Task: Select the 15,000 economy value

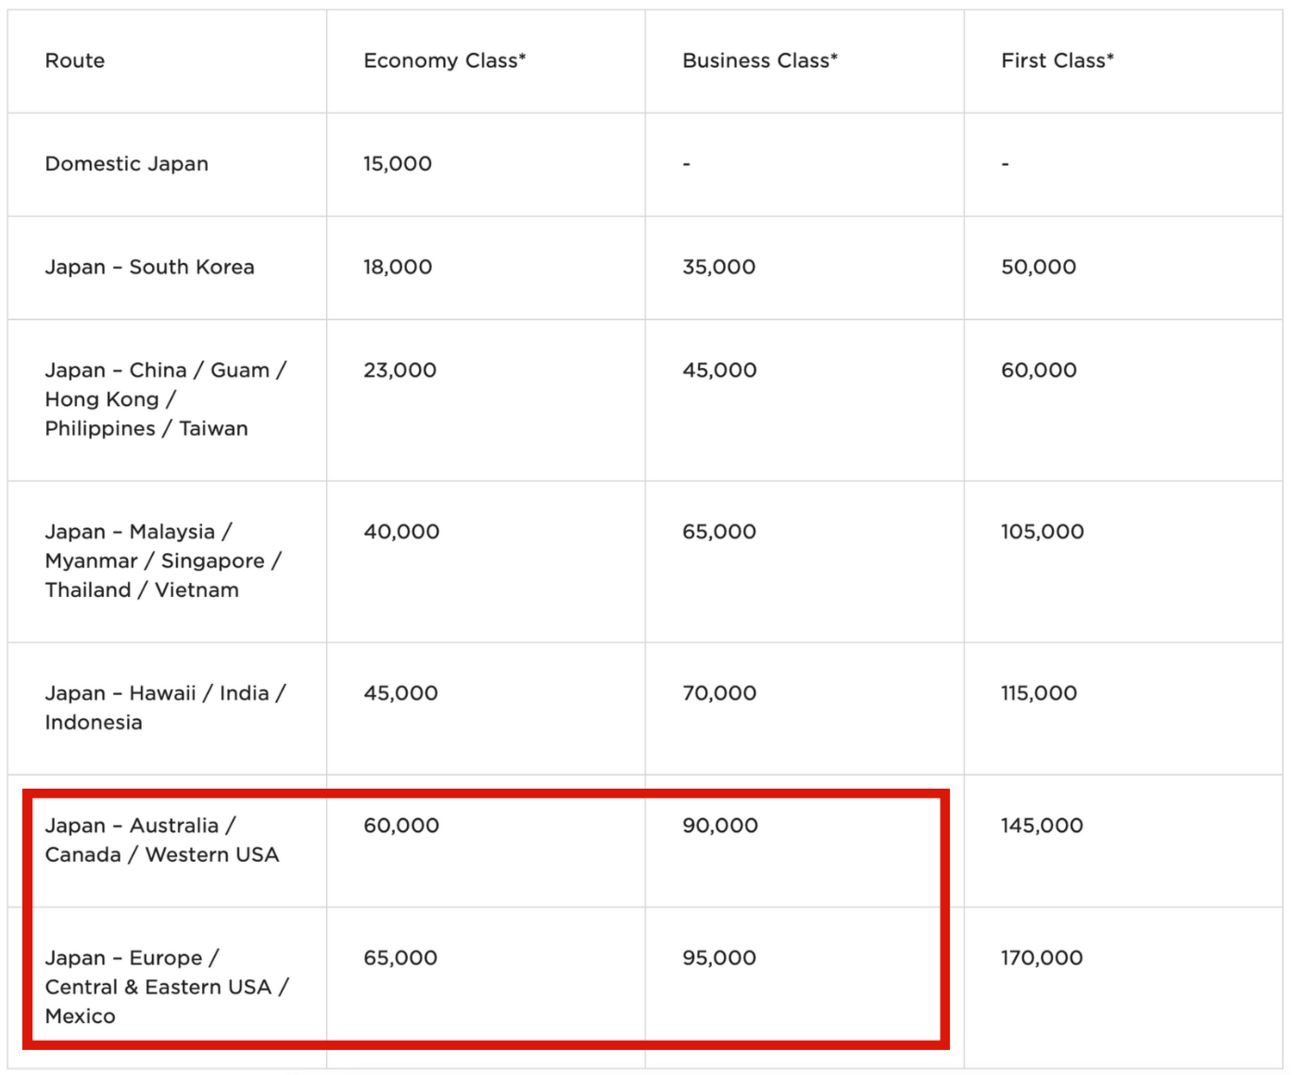Action: (x=398, y=164)
